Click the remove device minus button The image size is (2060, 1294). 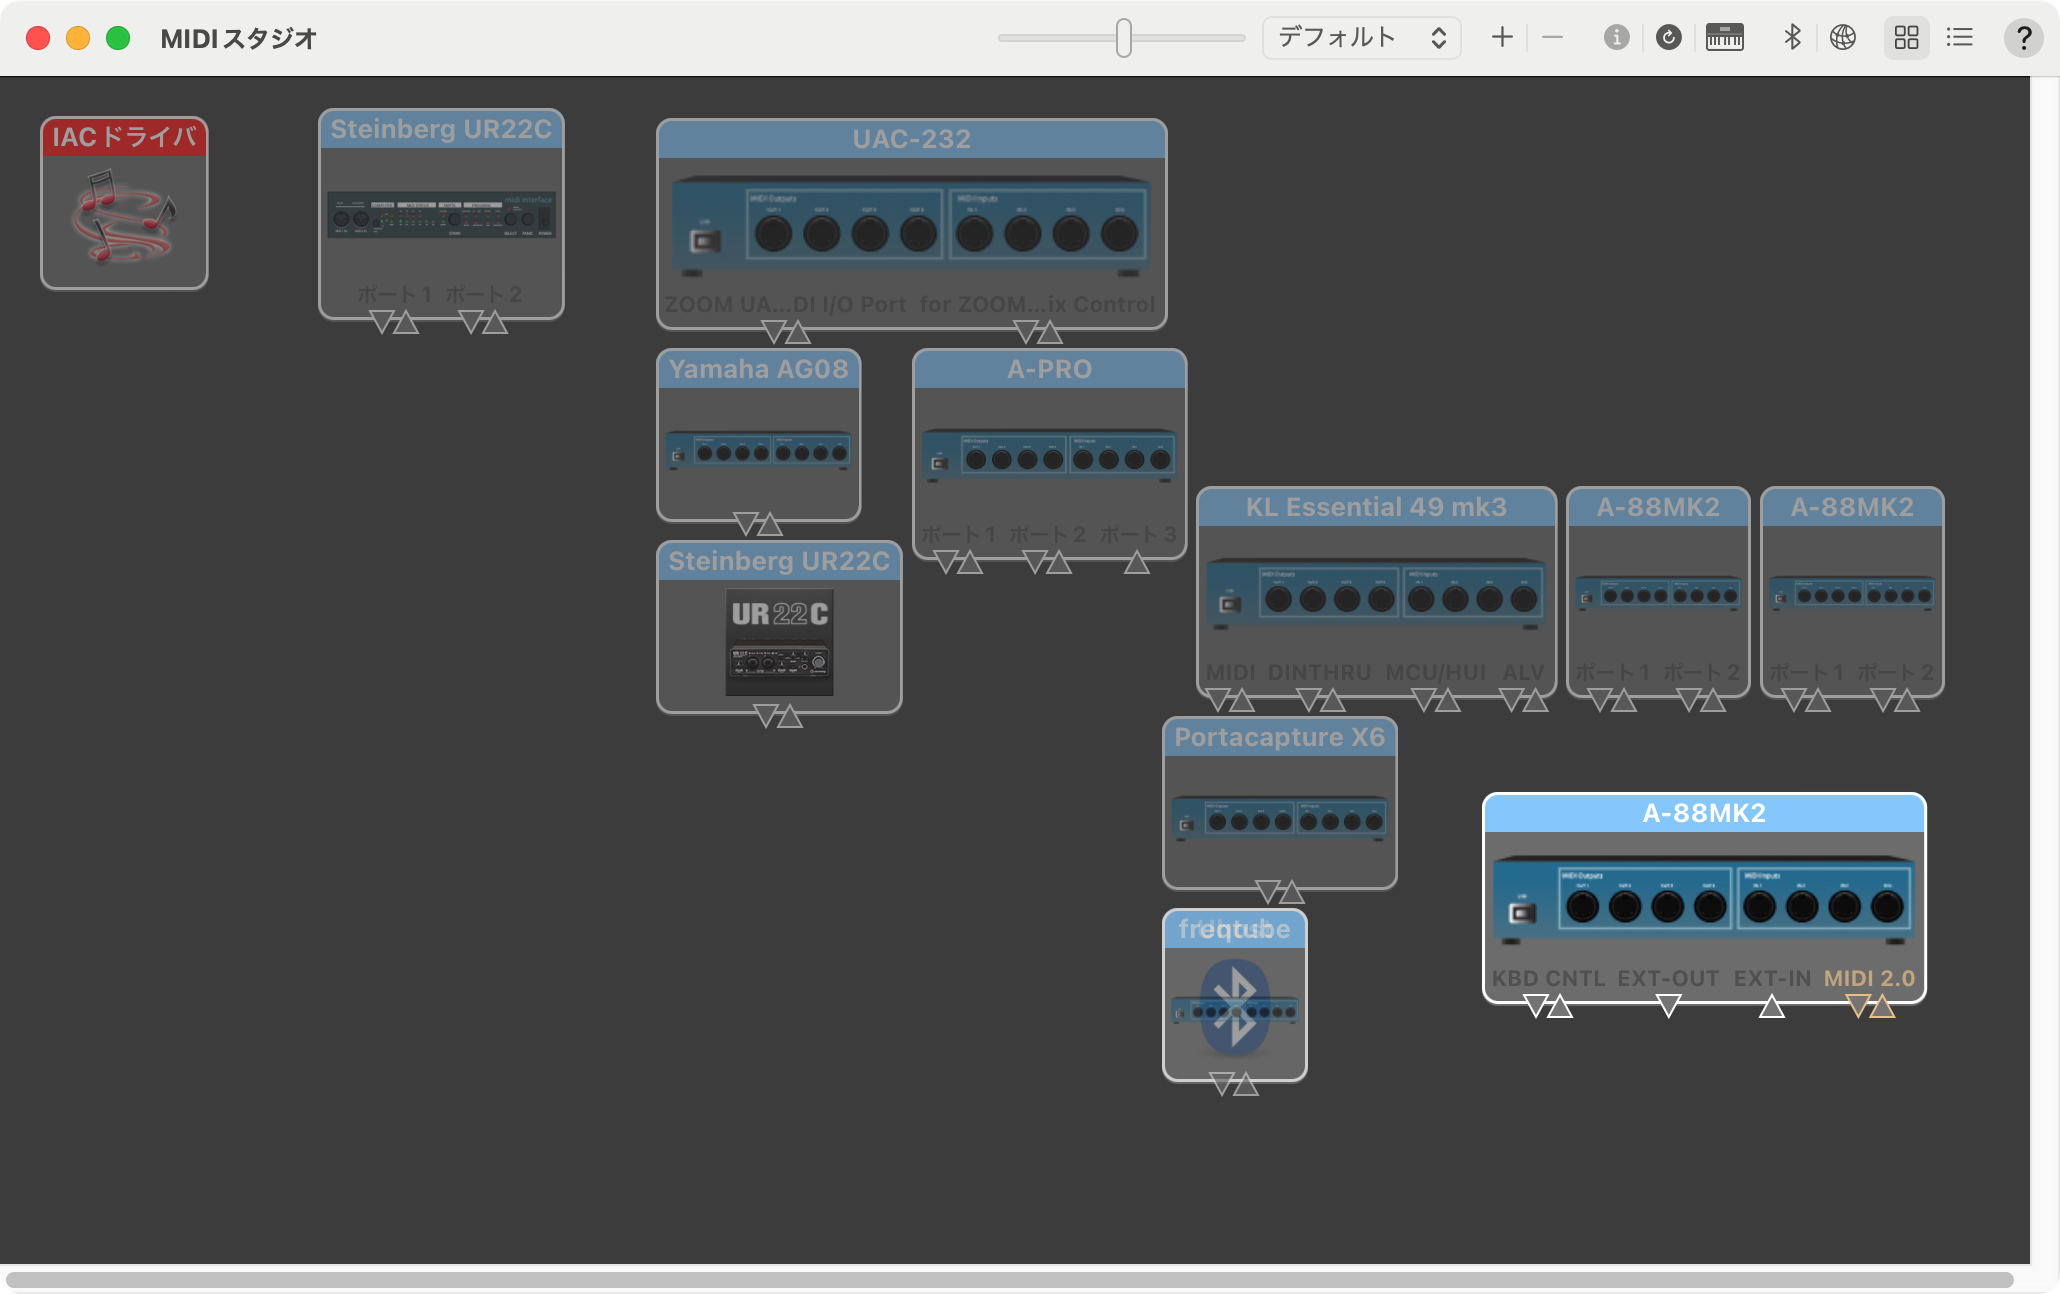(x=1552, y=38)
